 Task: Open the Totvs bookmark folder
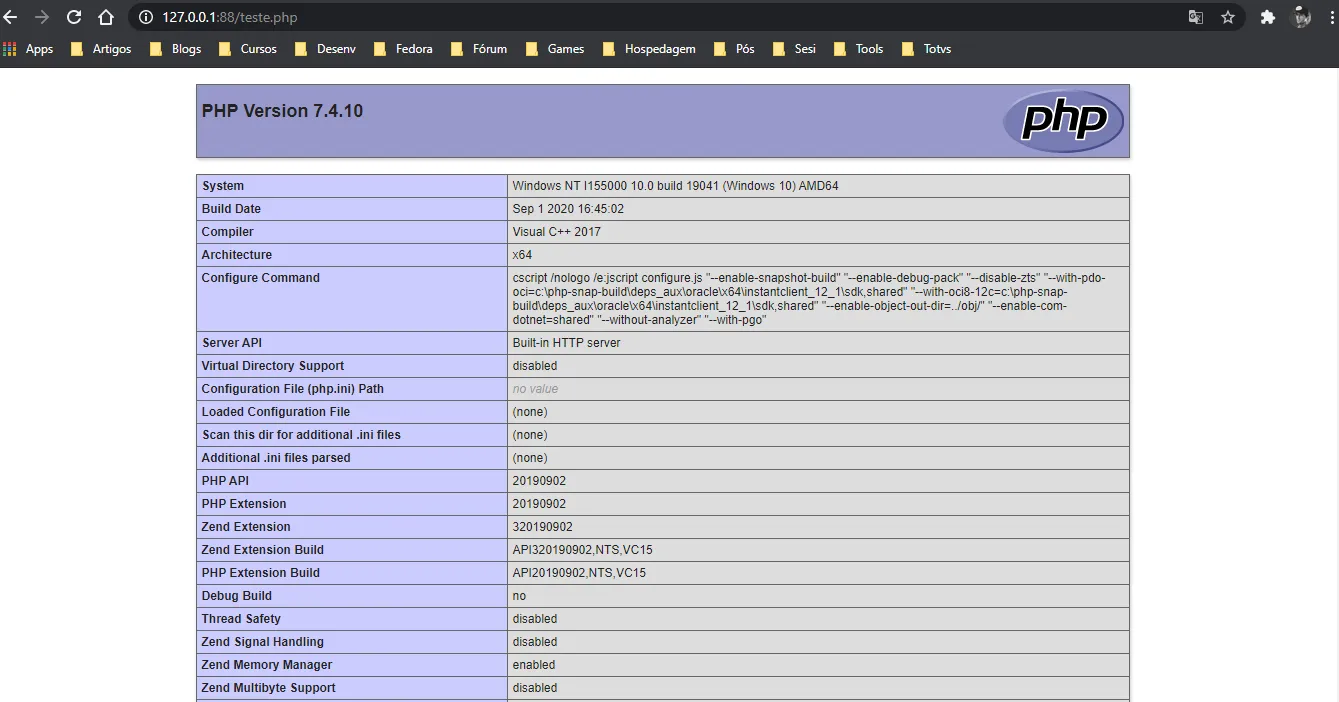[x=926, y=49]
